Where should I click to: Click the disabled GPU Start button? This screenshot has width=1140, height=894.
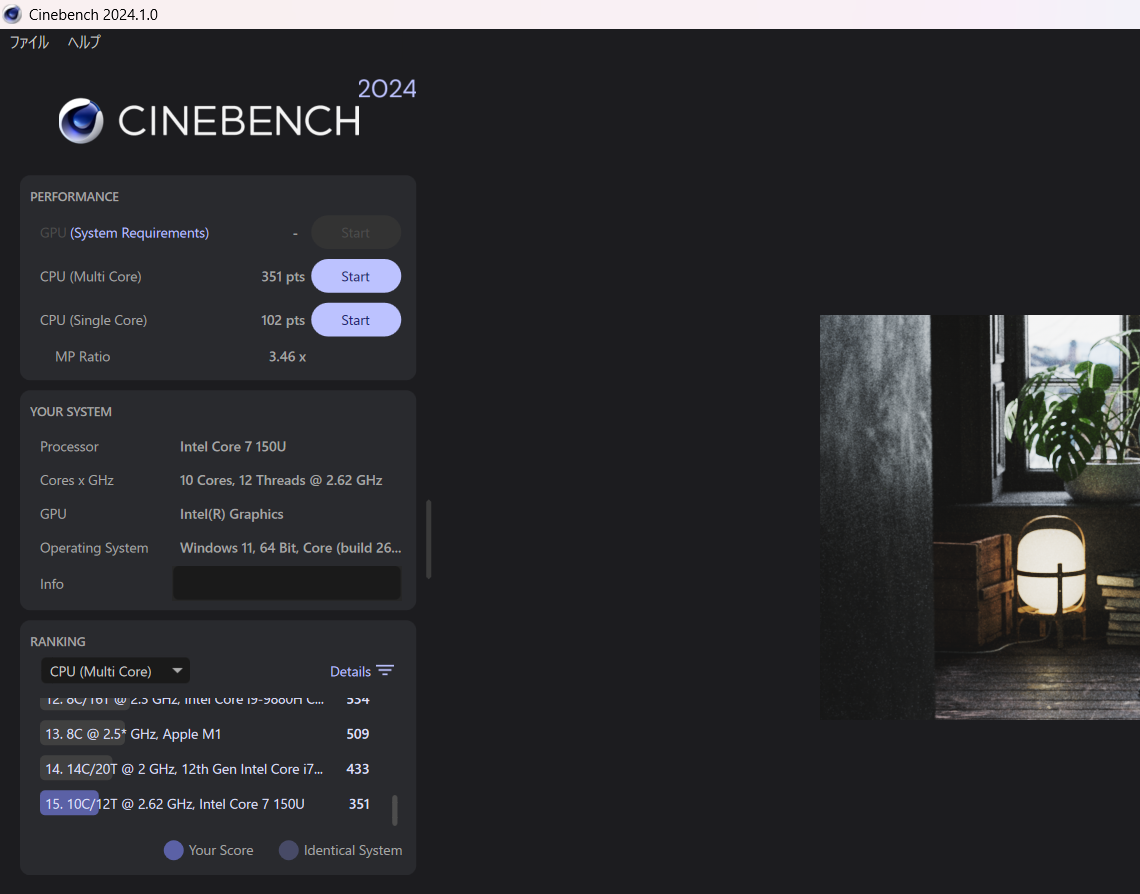point(356,233)
